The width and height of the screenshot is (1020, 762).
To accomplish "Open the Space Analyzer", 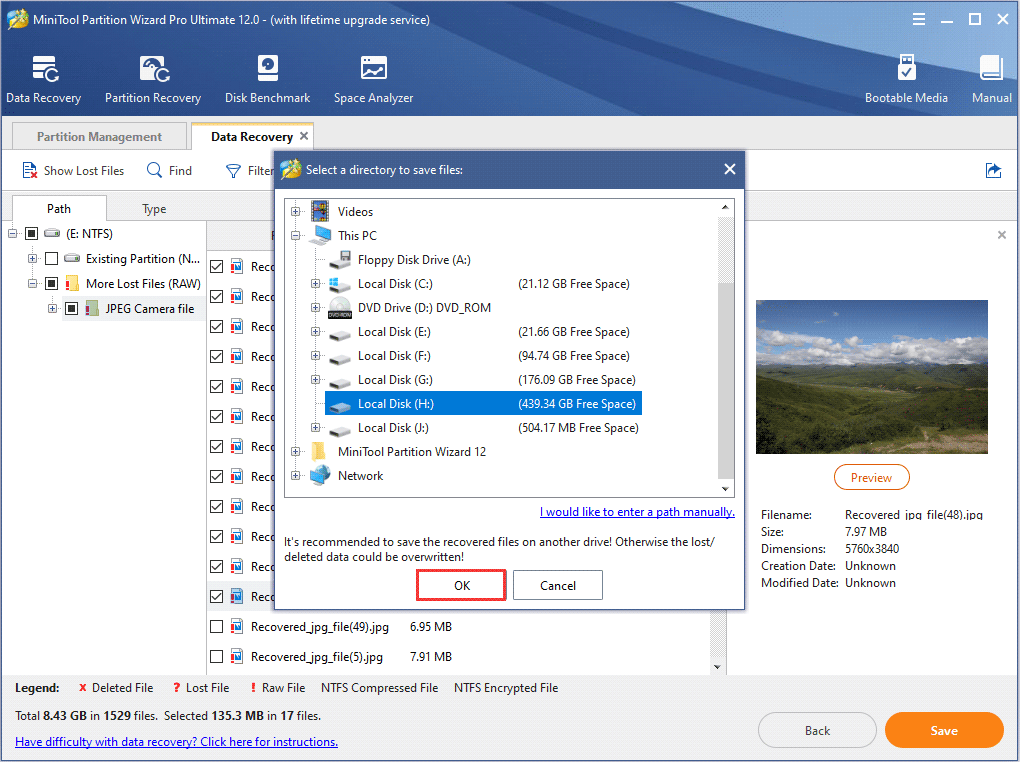I will pyautogui.click(x=373, y=78).
